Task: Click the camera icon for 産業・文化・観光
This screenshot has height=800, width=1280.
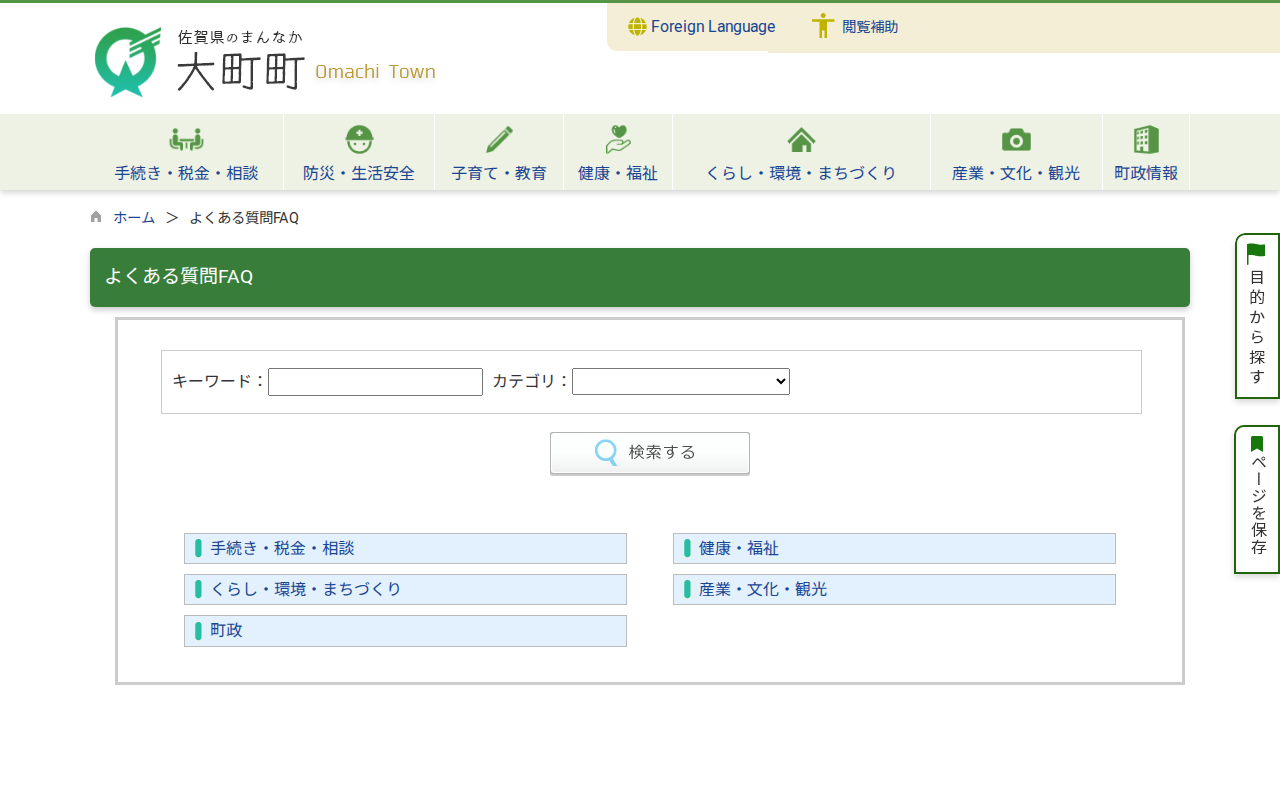Action: [1016, 140]
